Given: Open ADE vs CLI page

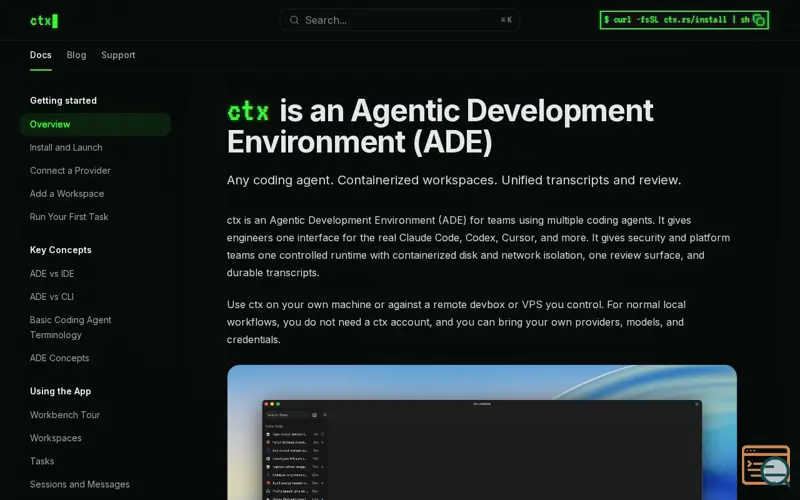Looking at the screenshot, I should [52, 297].
